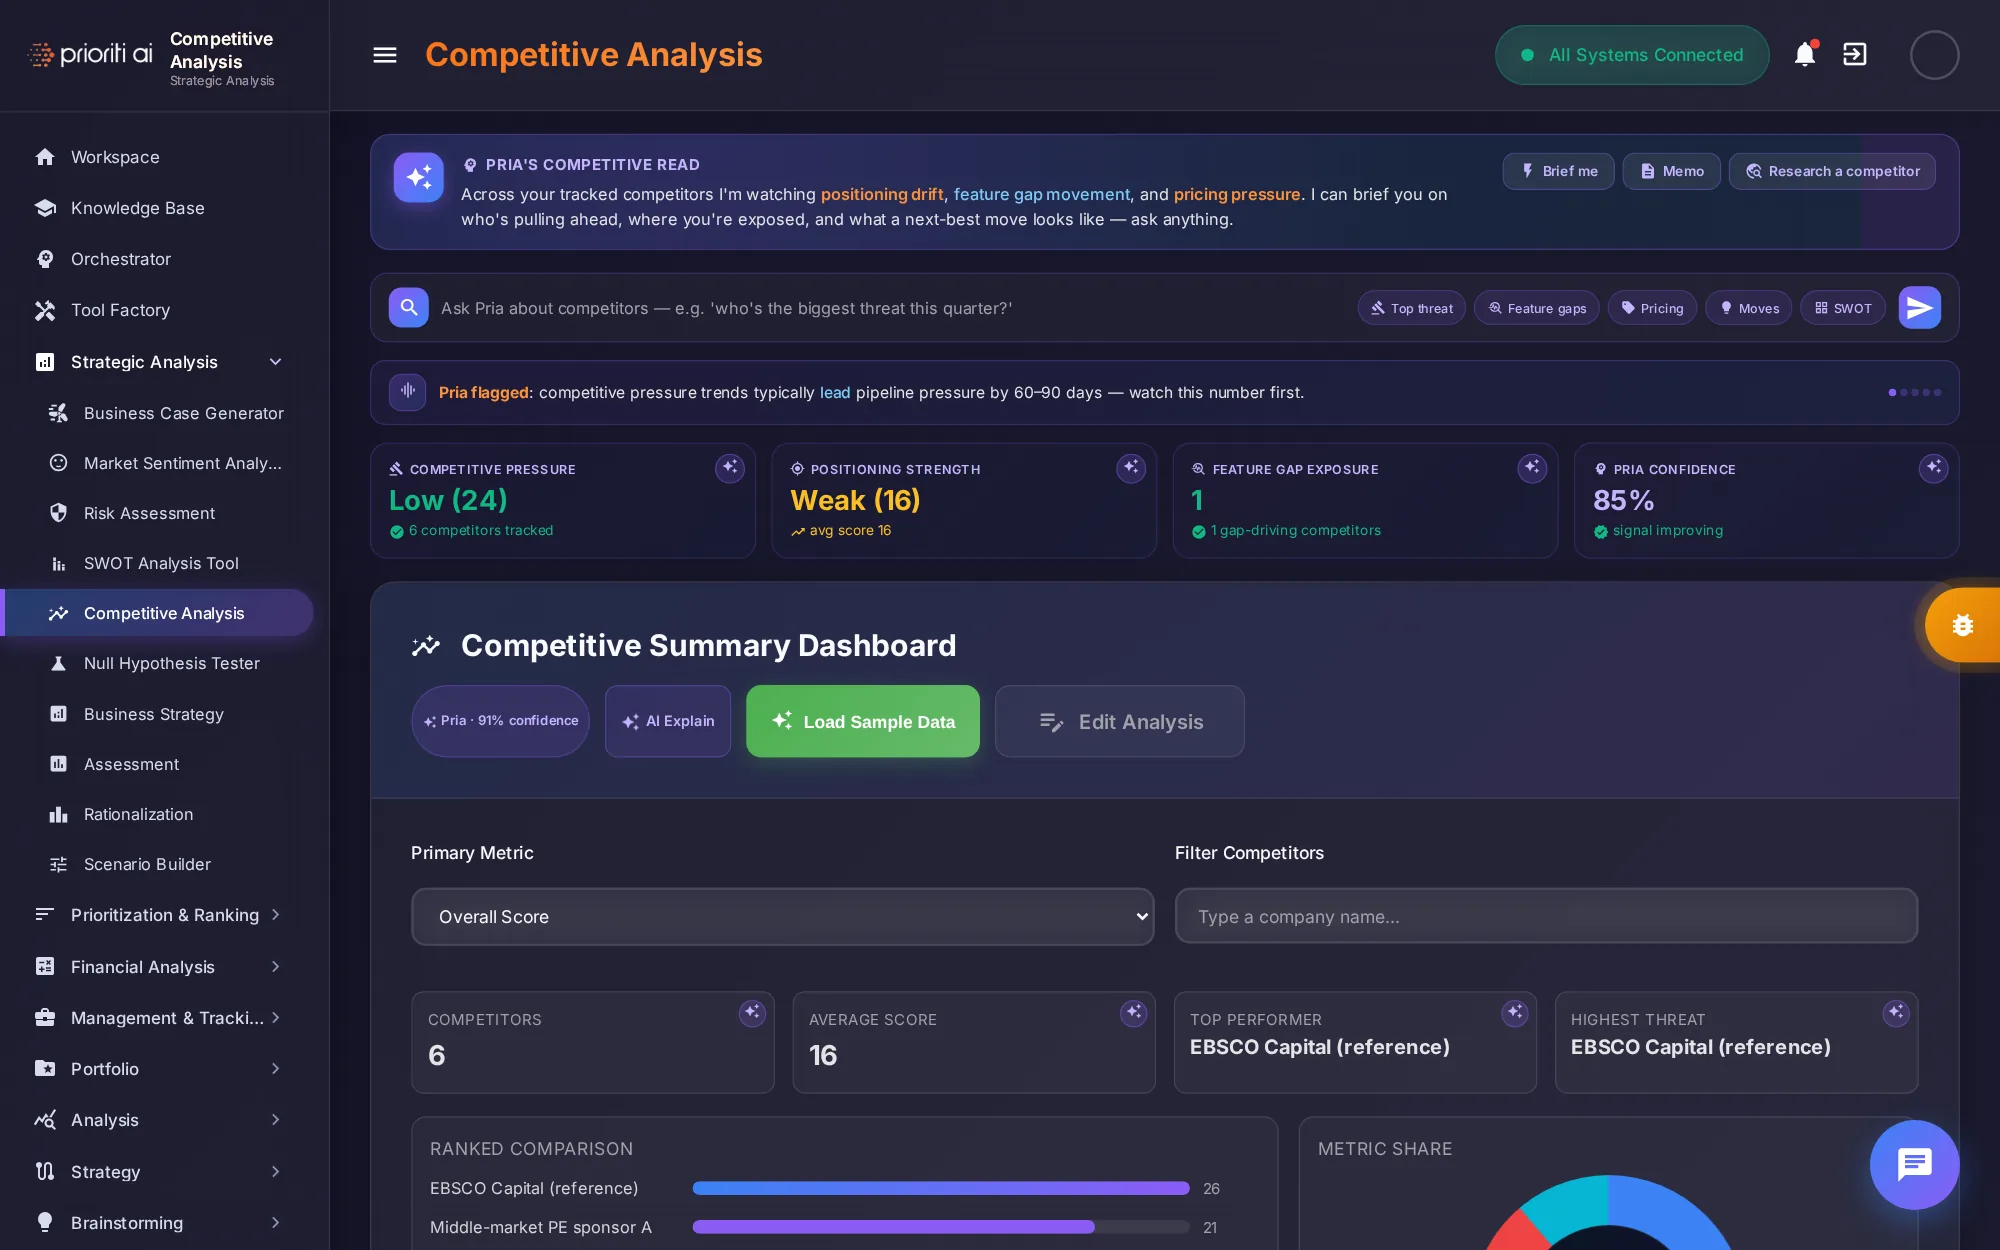Screen dimensions: 2000x1250
Task: Open the chat bubble floating button
Action: pyautogui.click(x=1914, y=1164)
